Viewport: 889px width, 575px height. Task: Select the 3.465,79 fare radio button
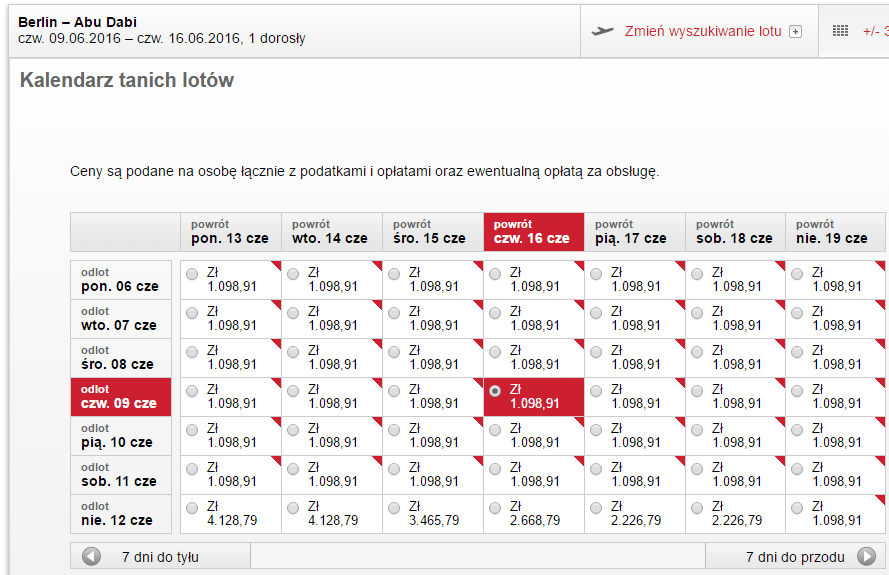point(394,508)
